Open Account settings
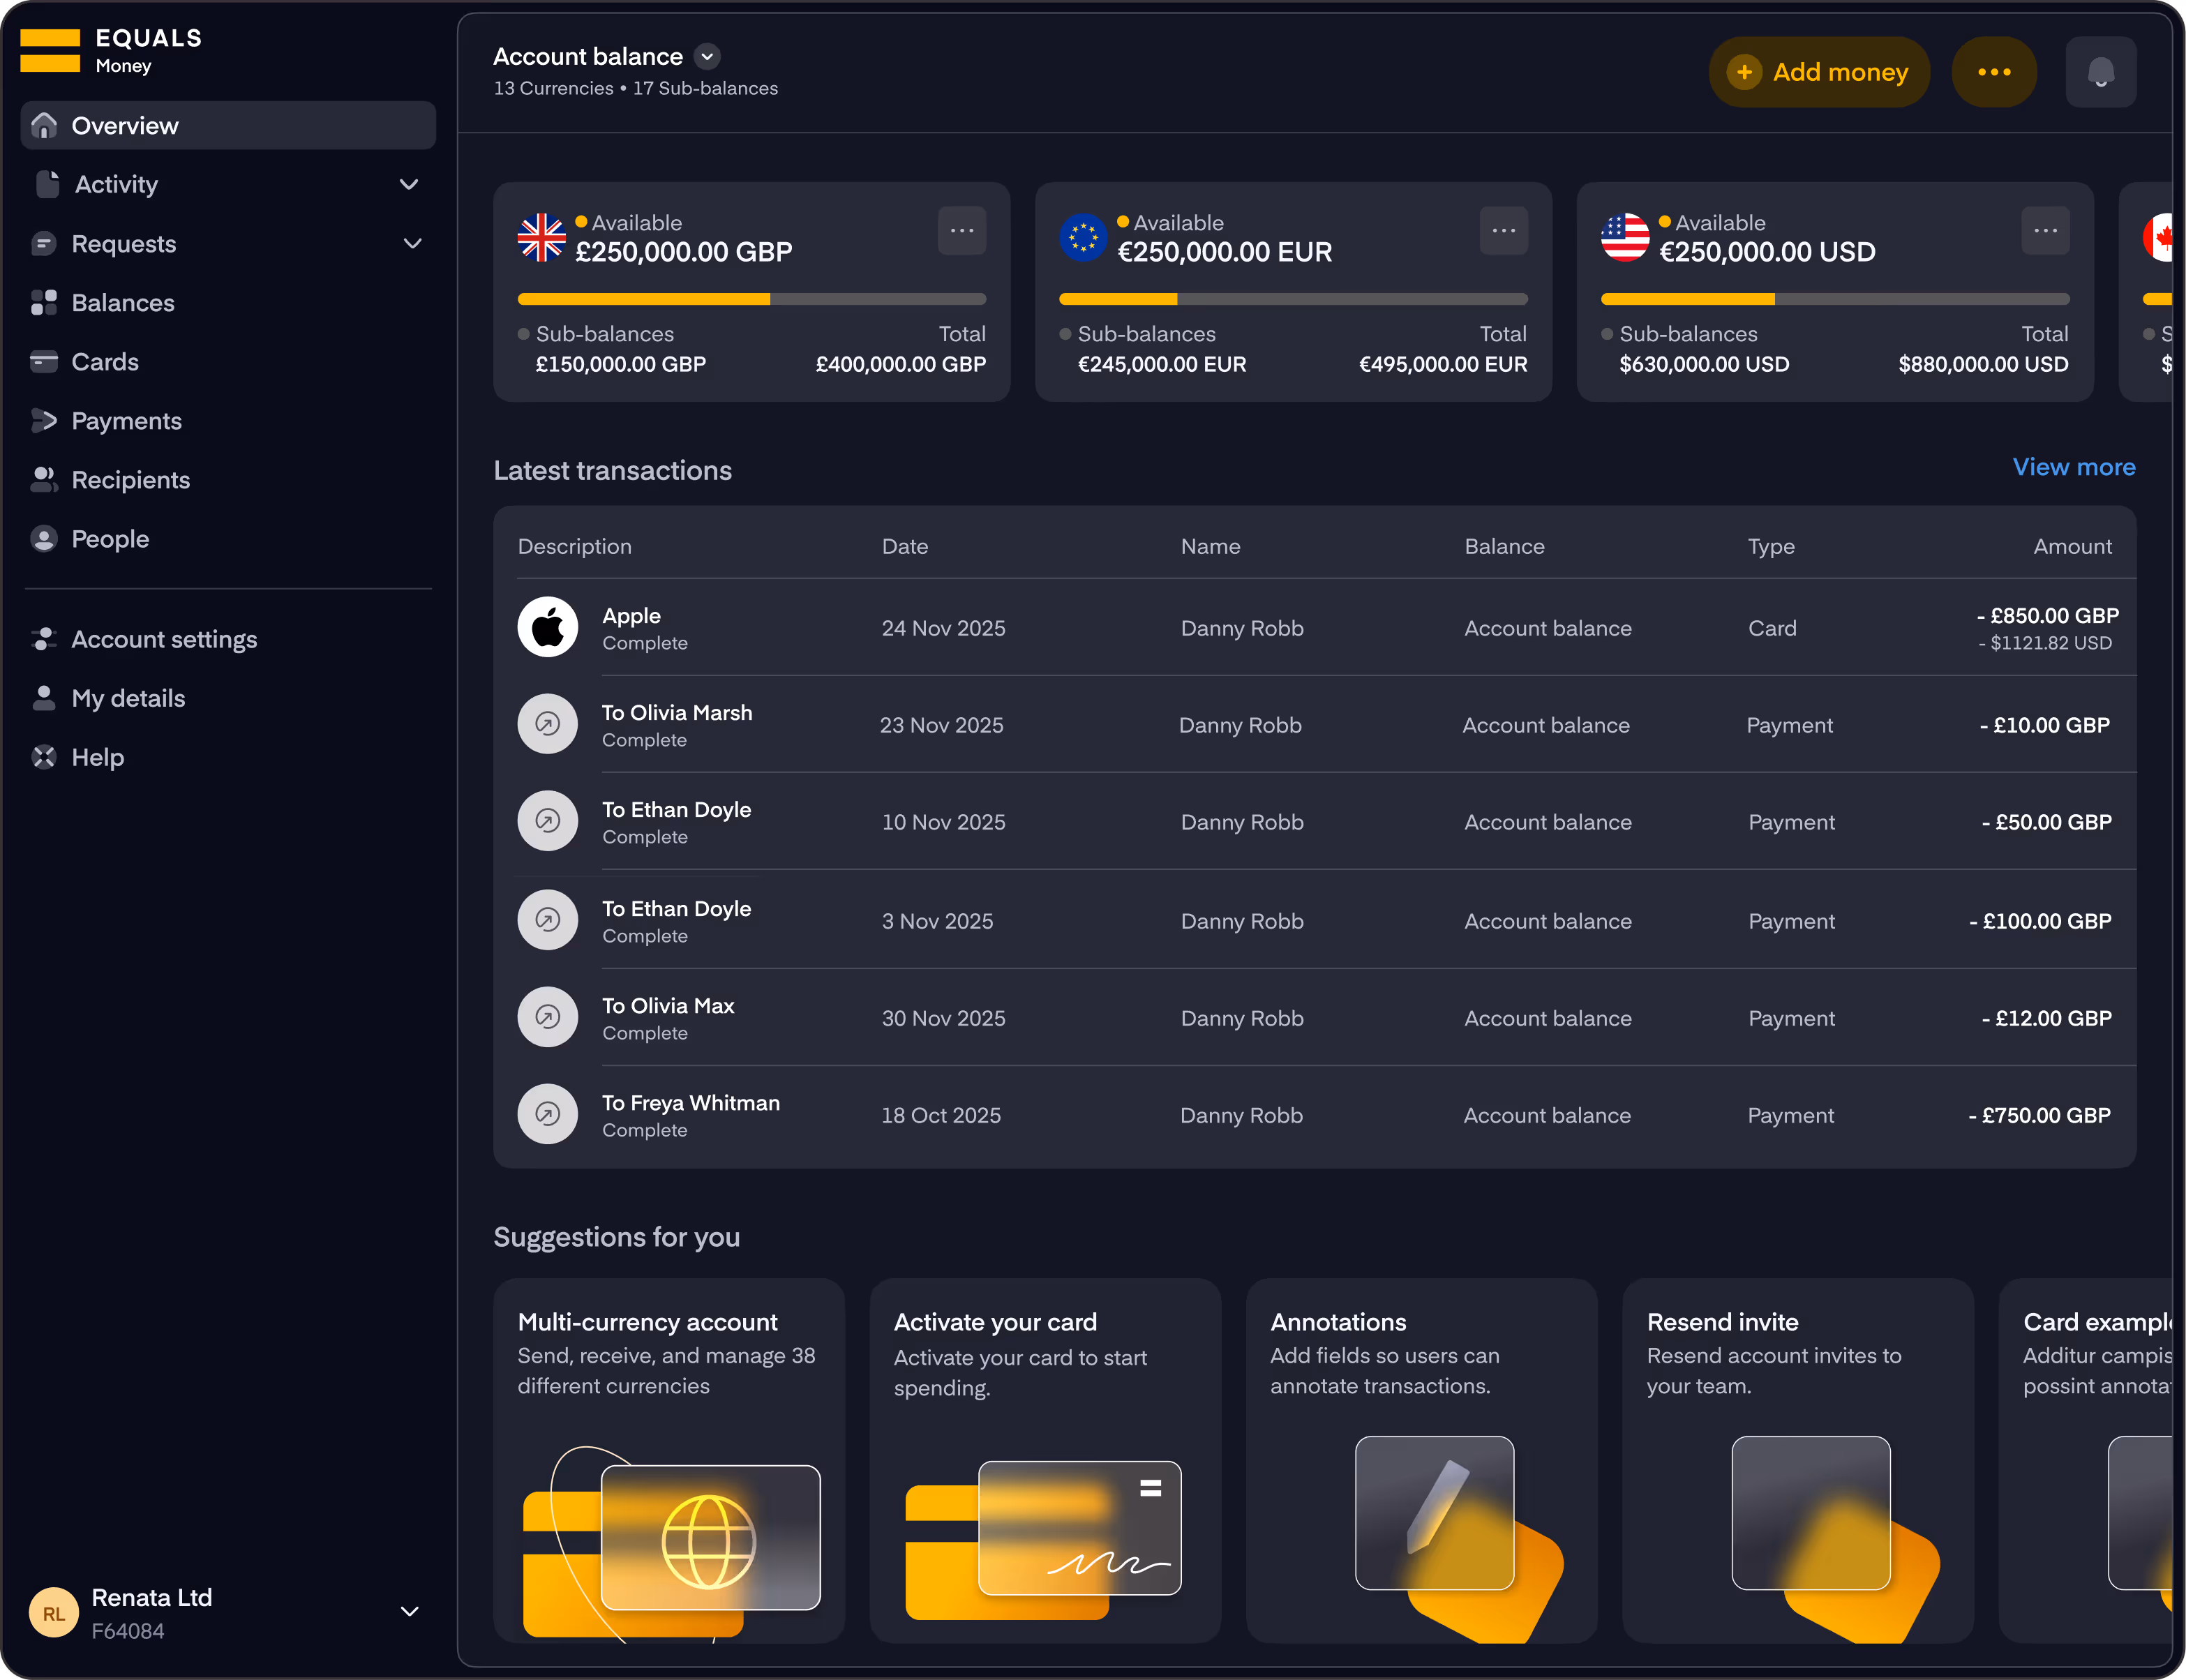The width and height of the screenshot is (2186, 1680). coord(164,639)
